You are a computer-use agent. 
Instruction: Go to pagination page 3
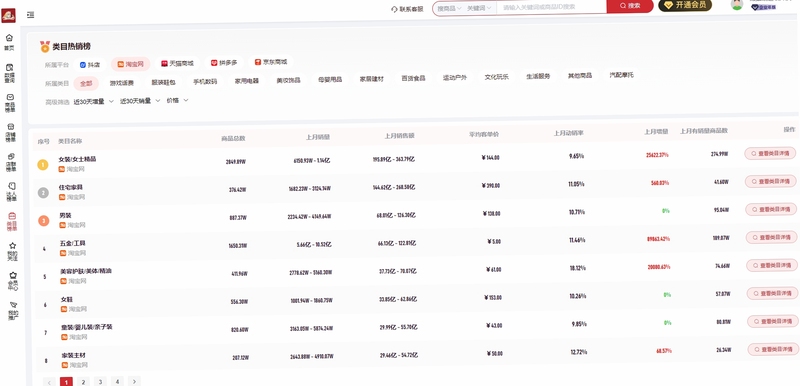(x=100, y=381)
